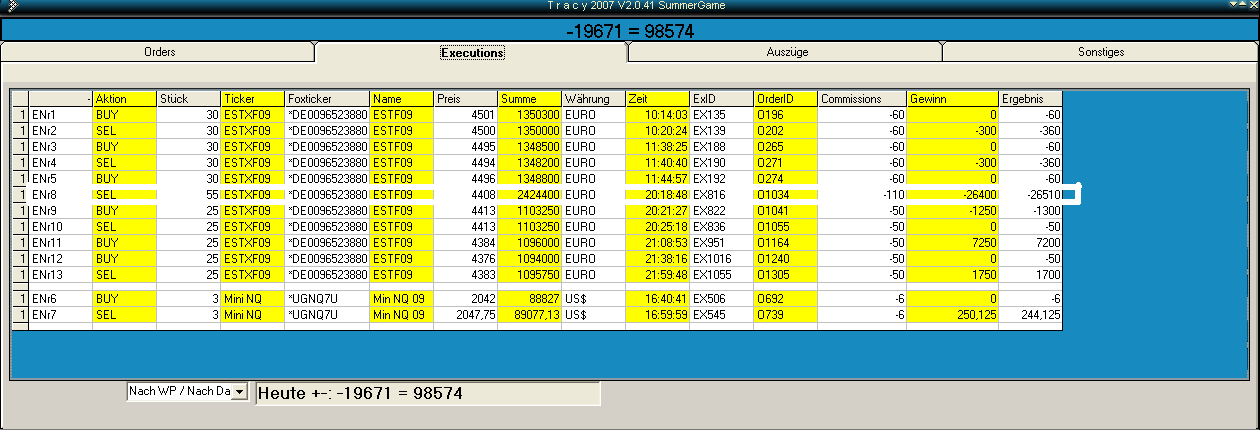
Task: Click the row selector beside ENr1
Action: point(20,115)
